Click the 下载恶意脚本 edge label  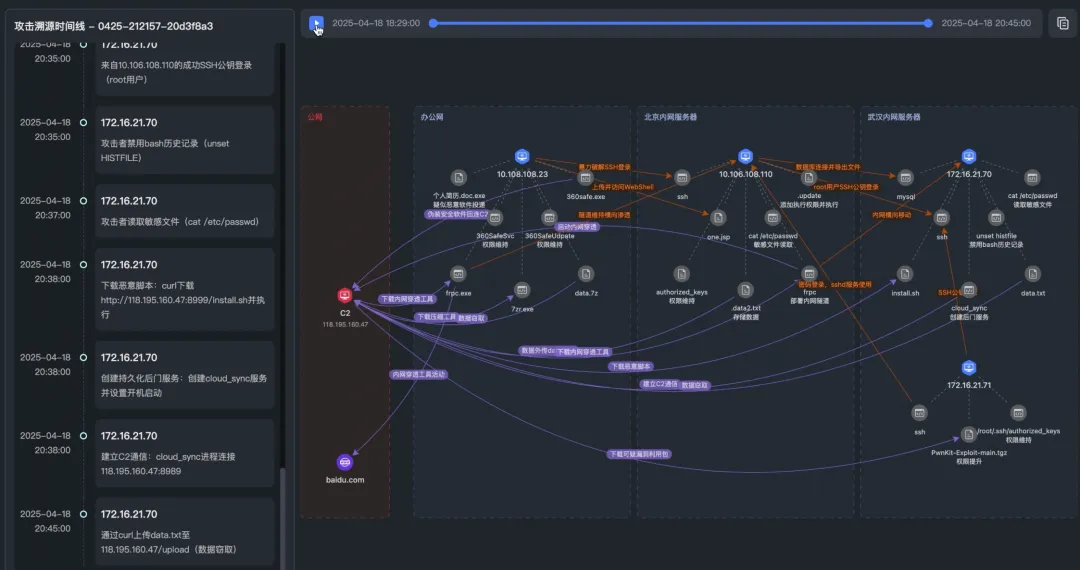(x=630, y=366)
